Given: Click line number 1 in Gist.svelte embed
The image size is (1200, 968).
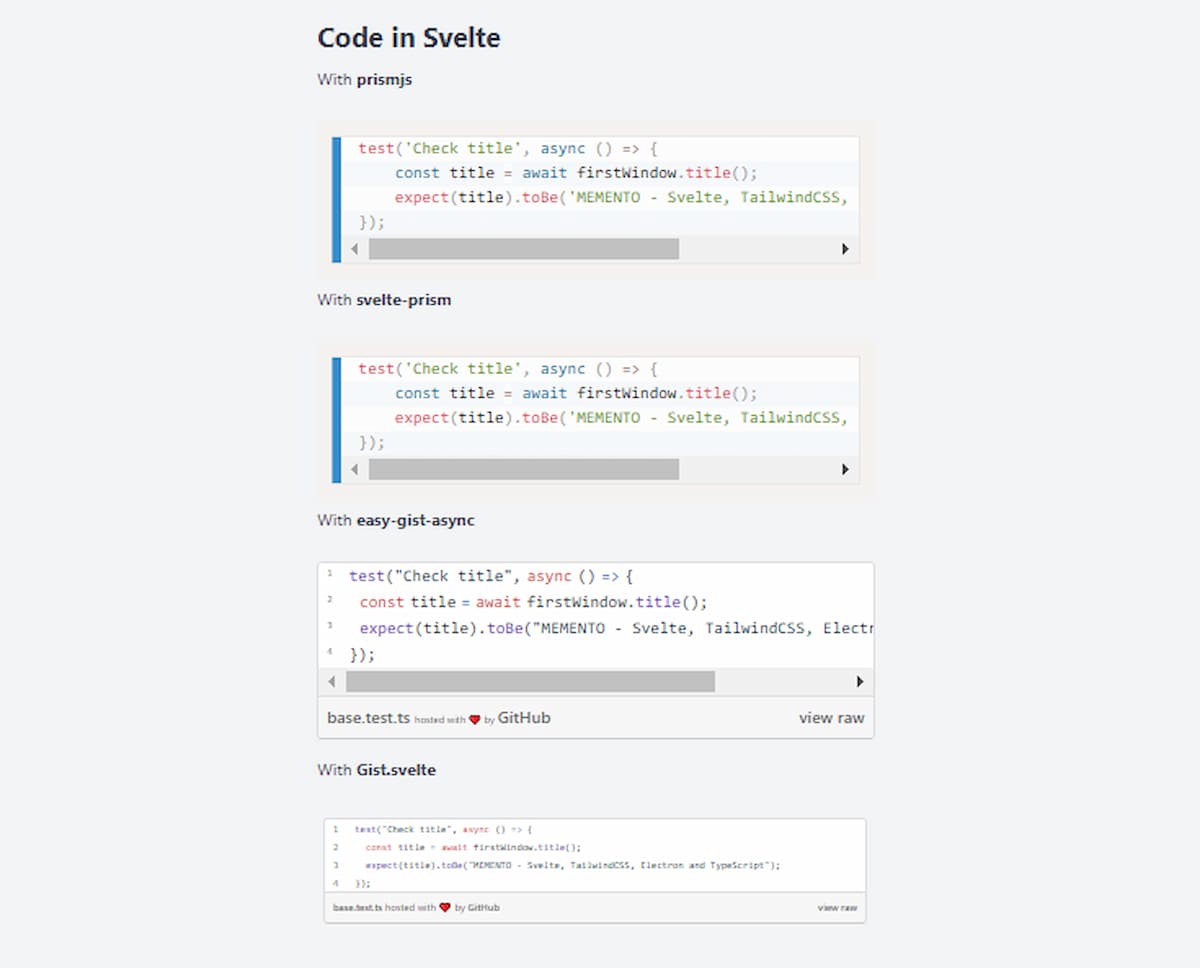Looking at the screenshot, I should click(x=336, y=829).
